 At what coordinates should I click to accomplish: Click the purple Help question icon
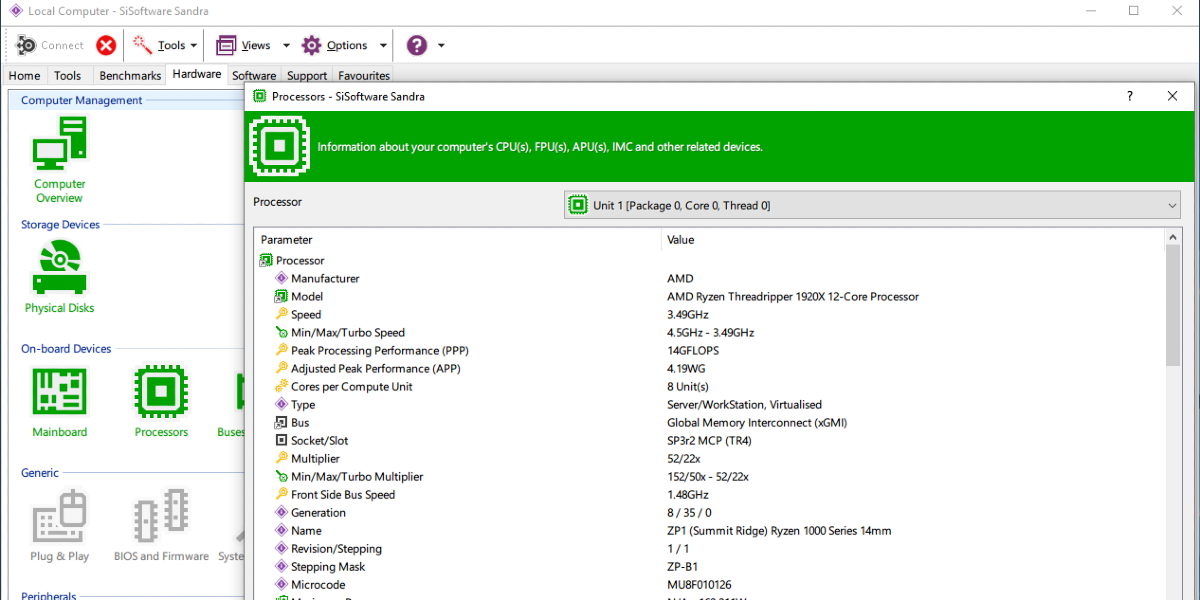417,45
